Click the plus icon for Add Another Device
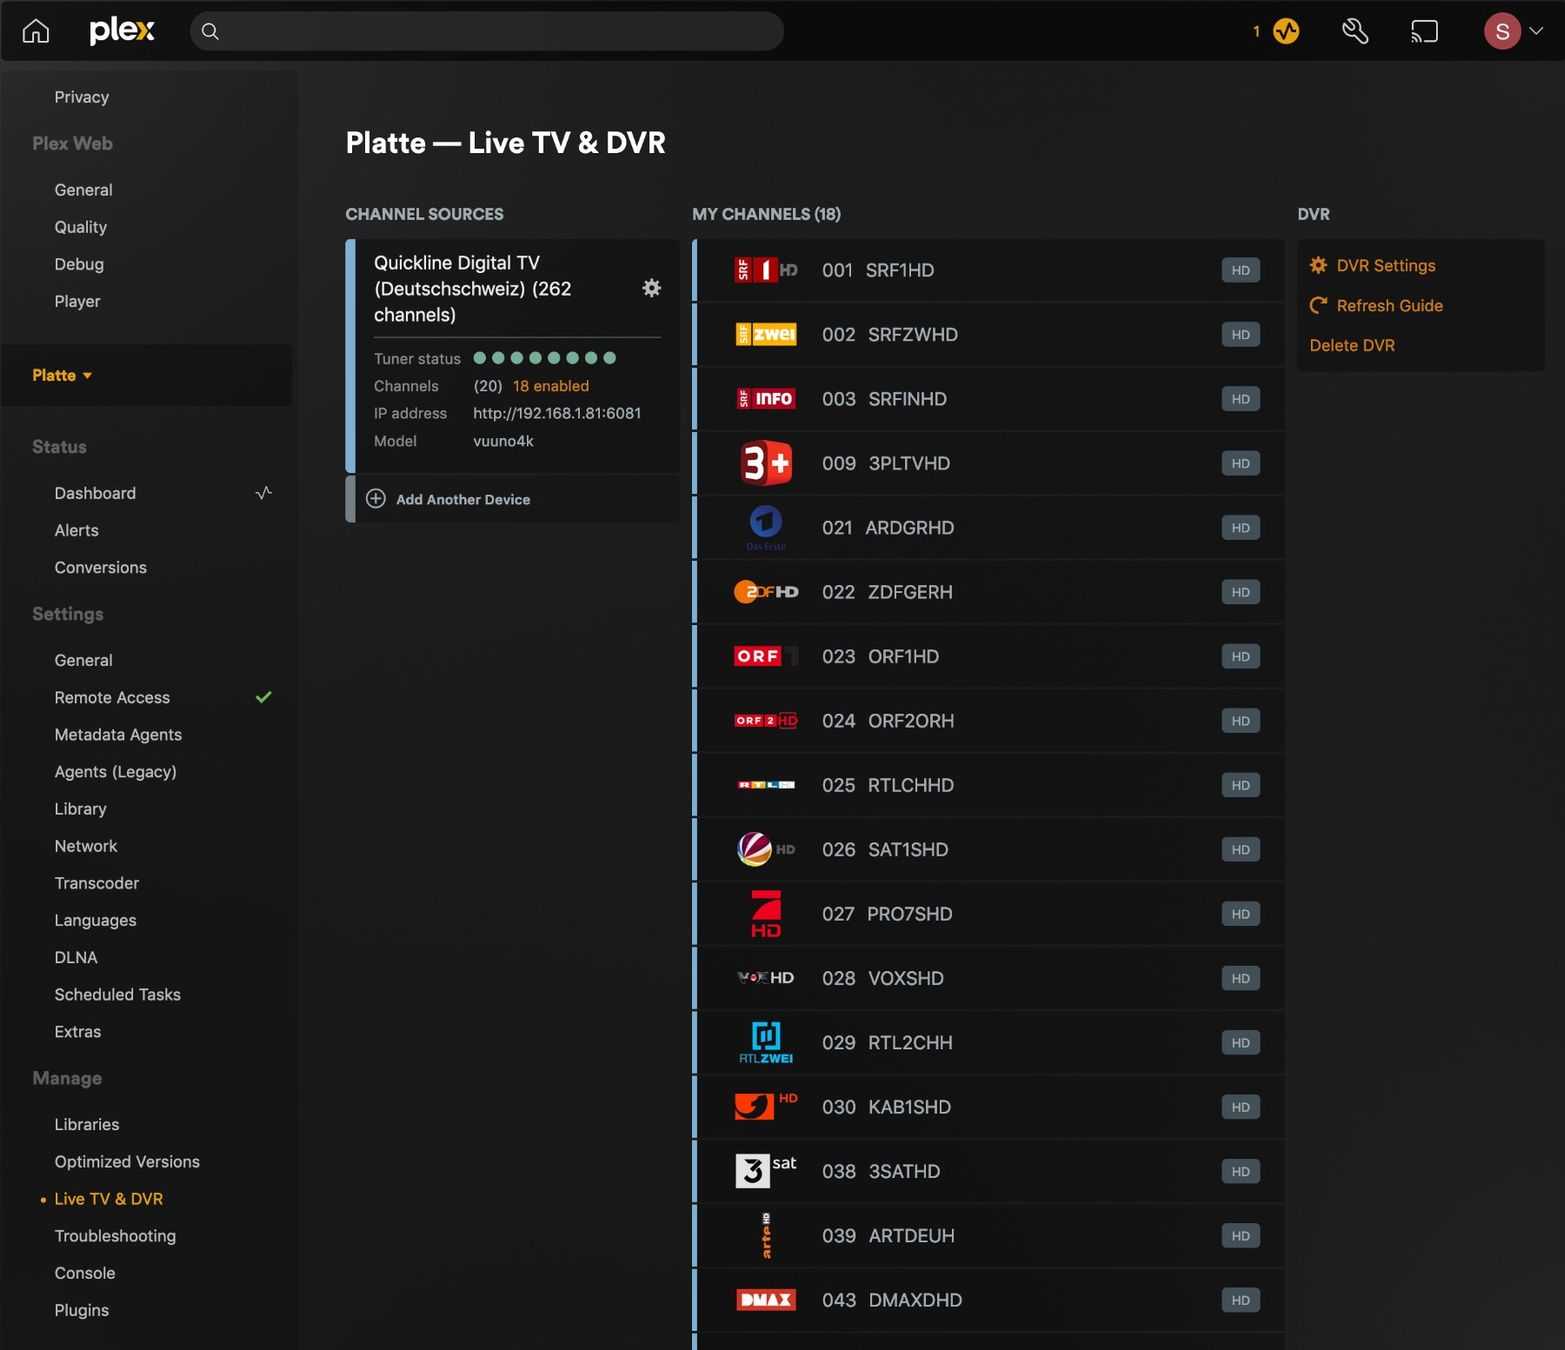1565x1350 pixels. pyautogui.click(x=376, y=499)
